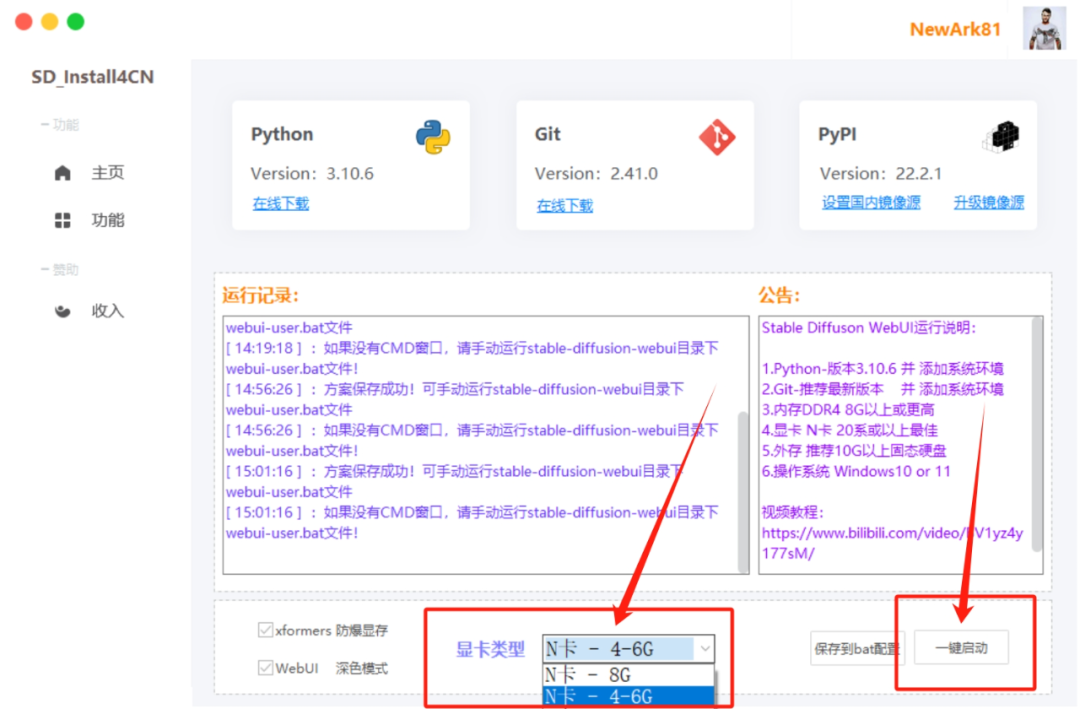Image resolution: width=1080 pixels, height=709 pixels.
Task: Expand the 显卡类型 dropdown arrow
Action: tap(705, 648)
